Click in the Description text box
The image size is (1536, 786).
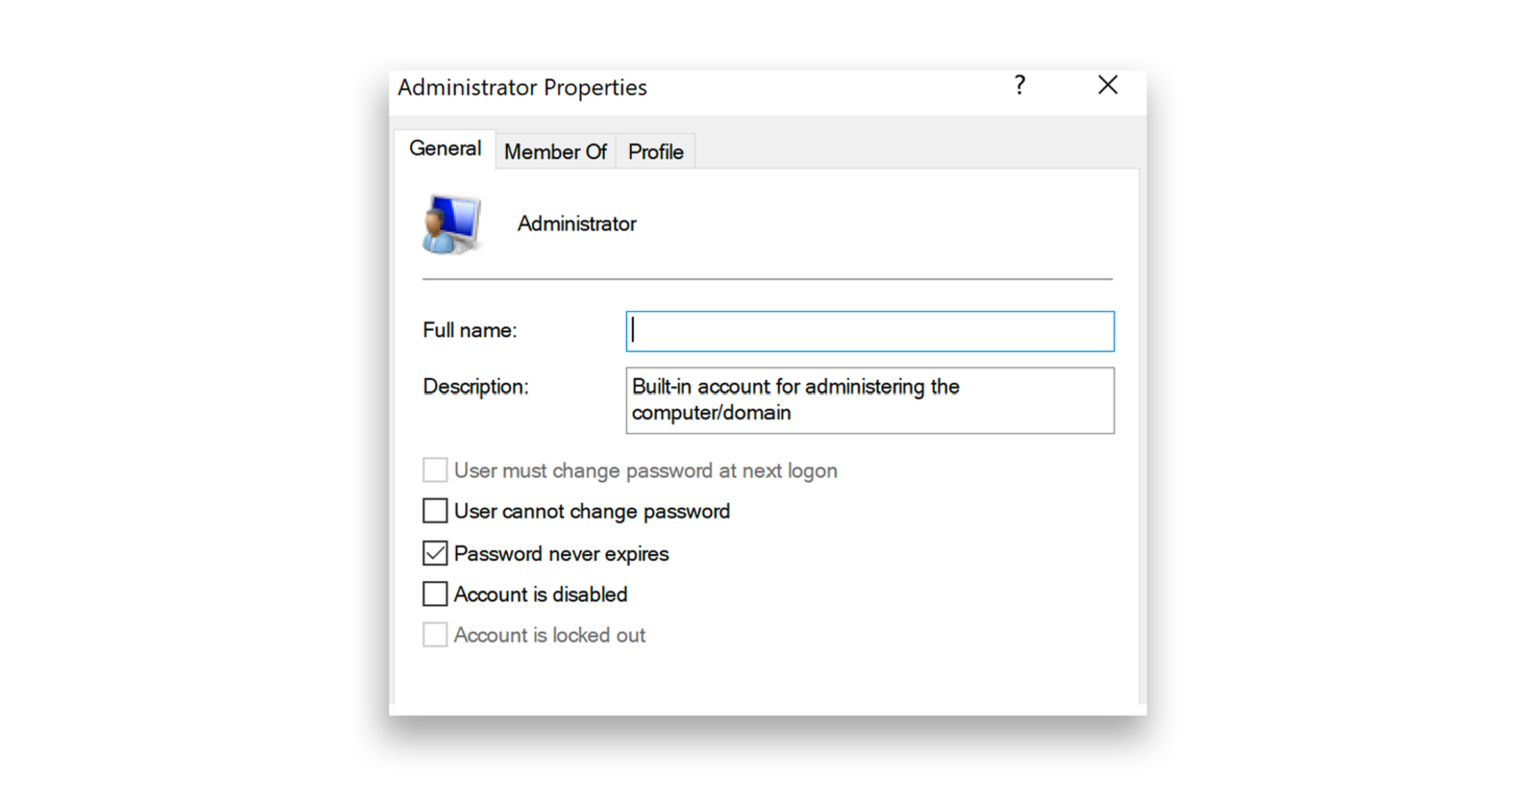click(x=868, y=400)
